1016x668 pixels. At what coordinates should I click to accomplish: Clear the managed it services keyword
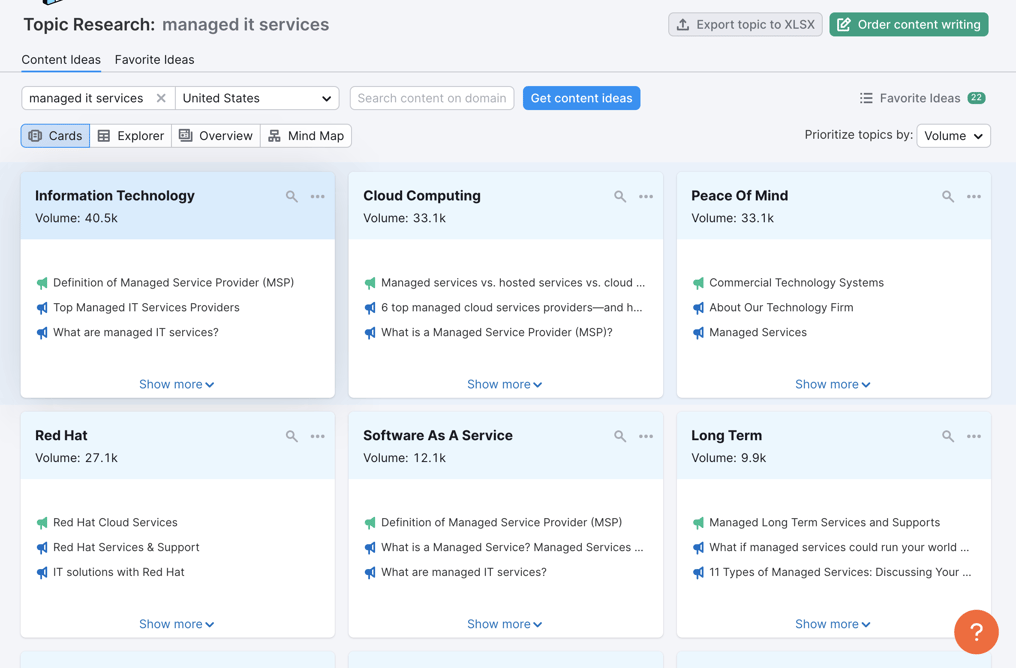tap(161, 98)
